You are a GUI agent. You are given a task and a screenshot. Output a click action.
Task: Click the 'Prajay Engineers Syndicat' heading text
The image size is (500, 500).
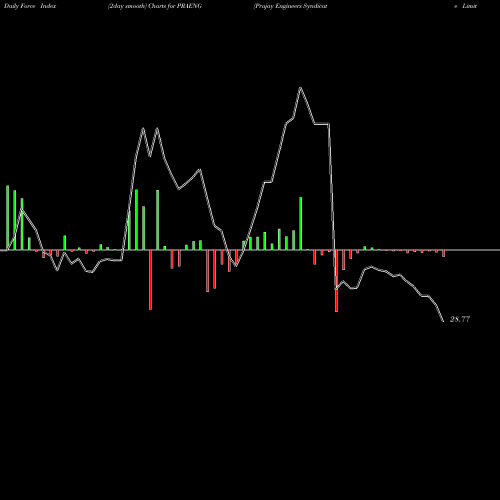tap(290, 6)
